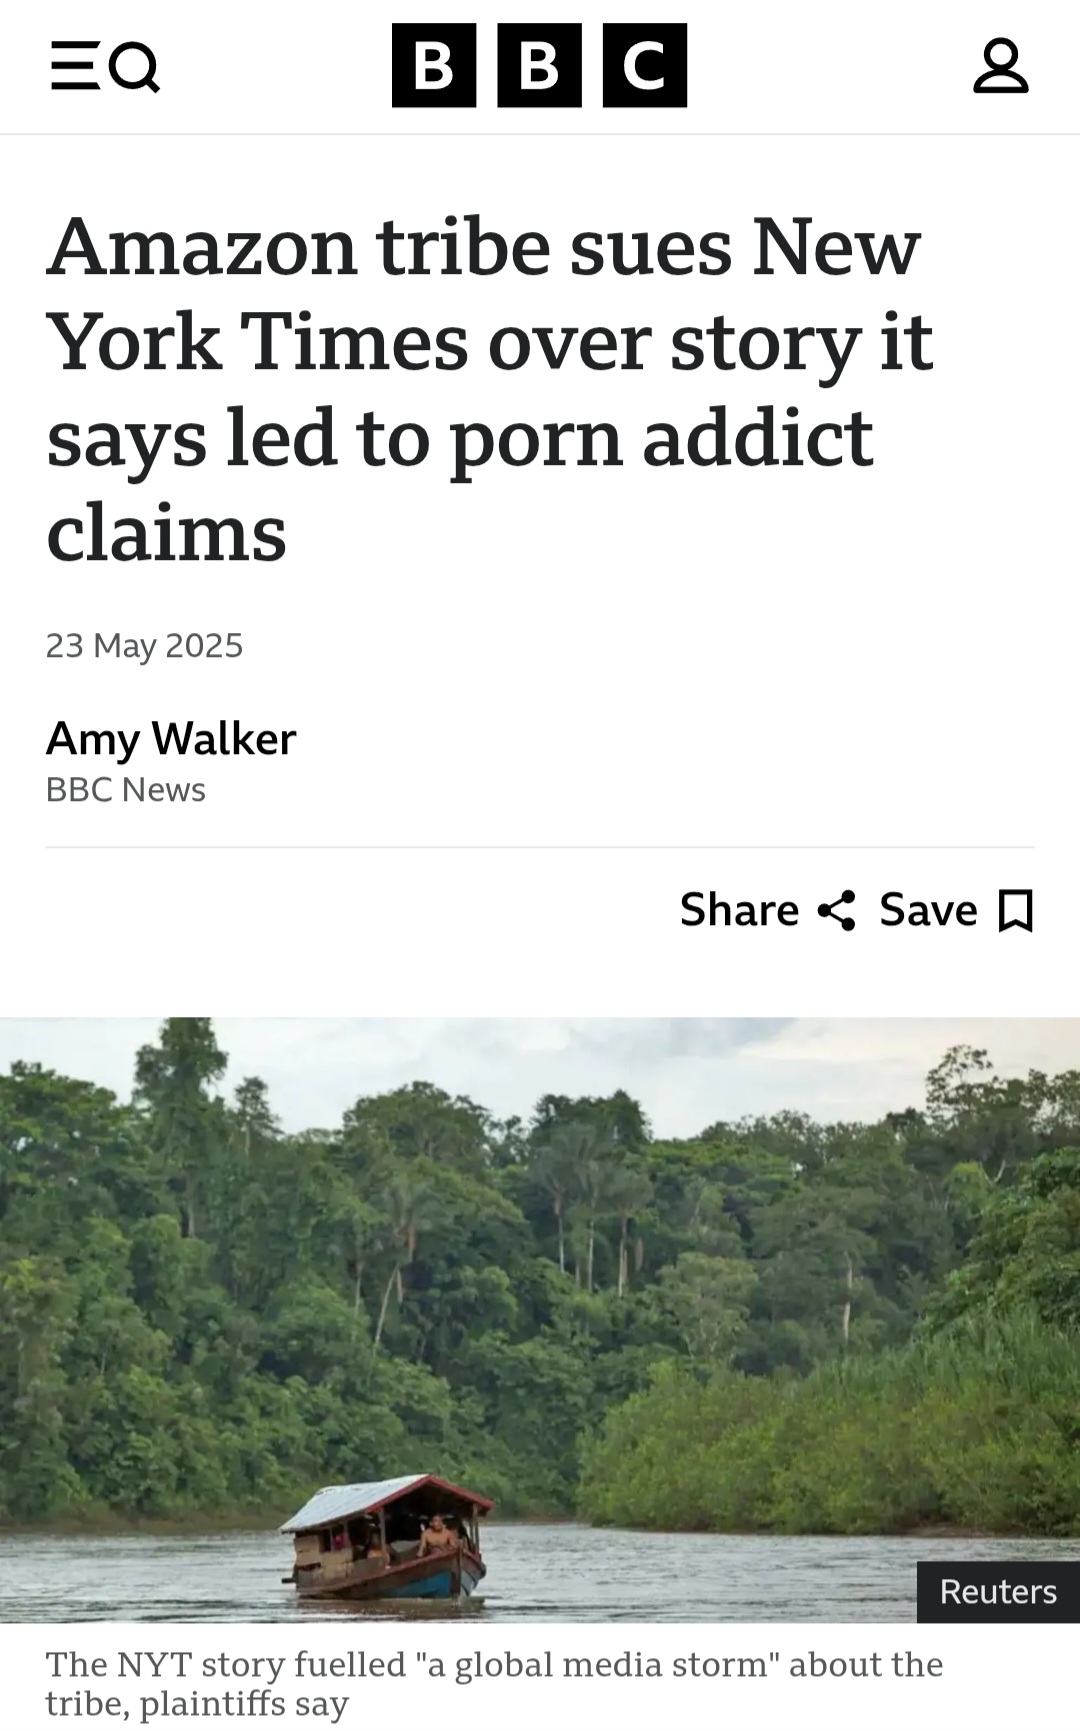Image resolution: width=1080 pixels, height=1731 pixels.
Task: Tap the divider line below the byline
Action: pyautogui.click(x=540, y=847)
